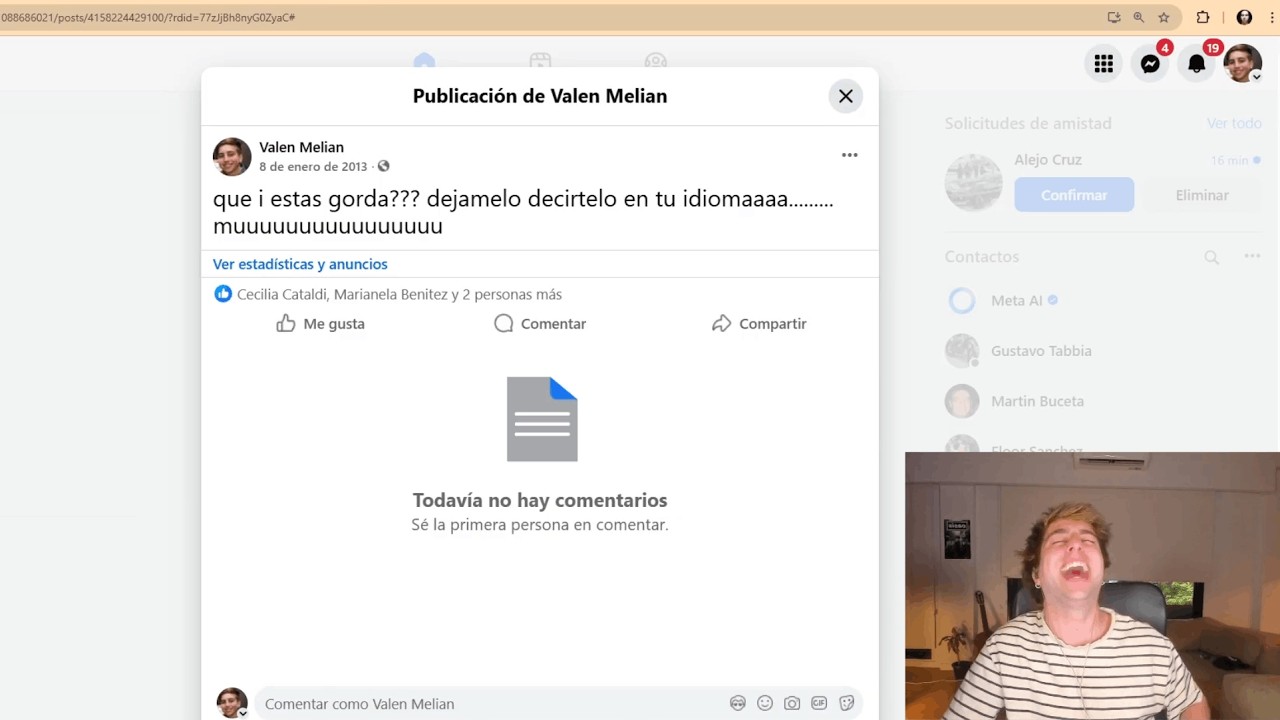The width and height of the screenshot is (1280, 720).
Task: Click the video tab icon in top bar
Action: click(540, 62)
